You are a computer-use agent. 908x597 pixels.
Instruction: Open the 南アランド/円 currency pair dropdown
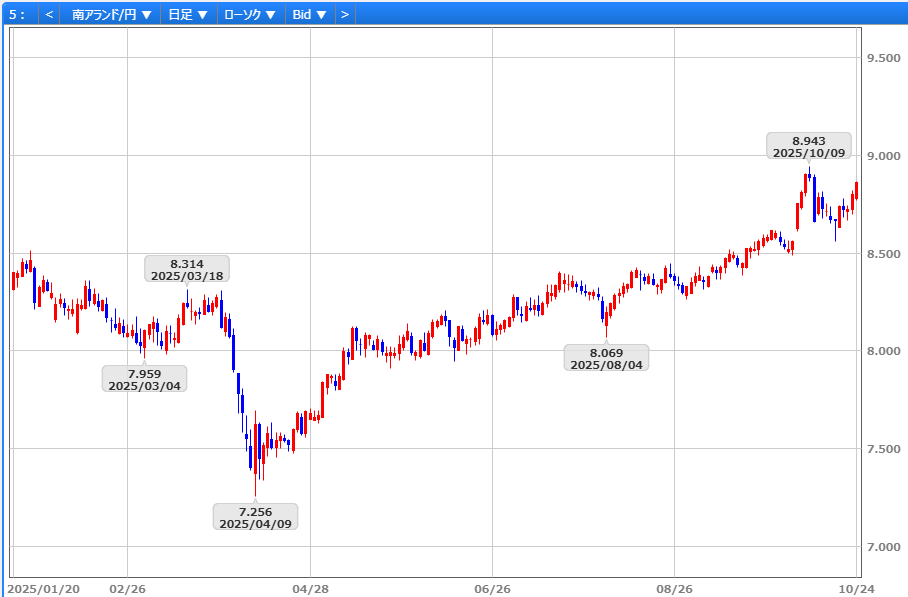tap(112, 14)
